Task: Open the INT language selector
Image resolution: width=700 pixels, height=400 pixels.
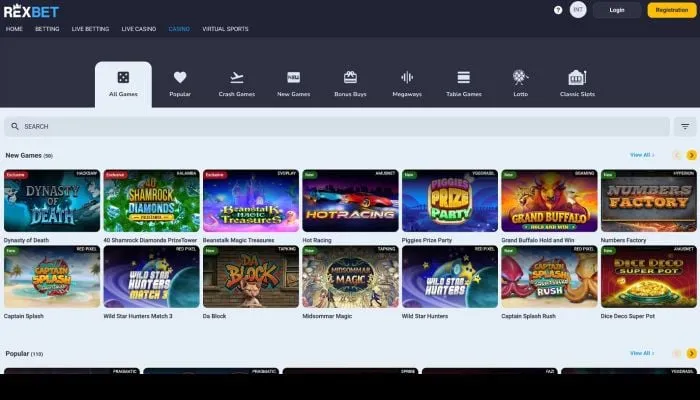Action: [578, 9]
